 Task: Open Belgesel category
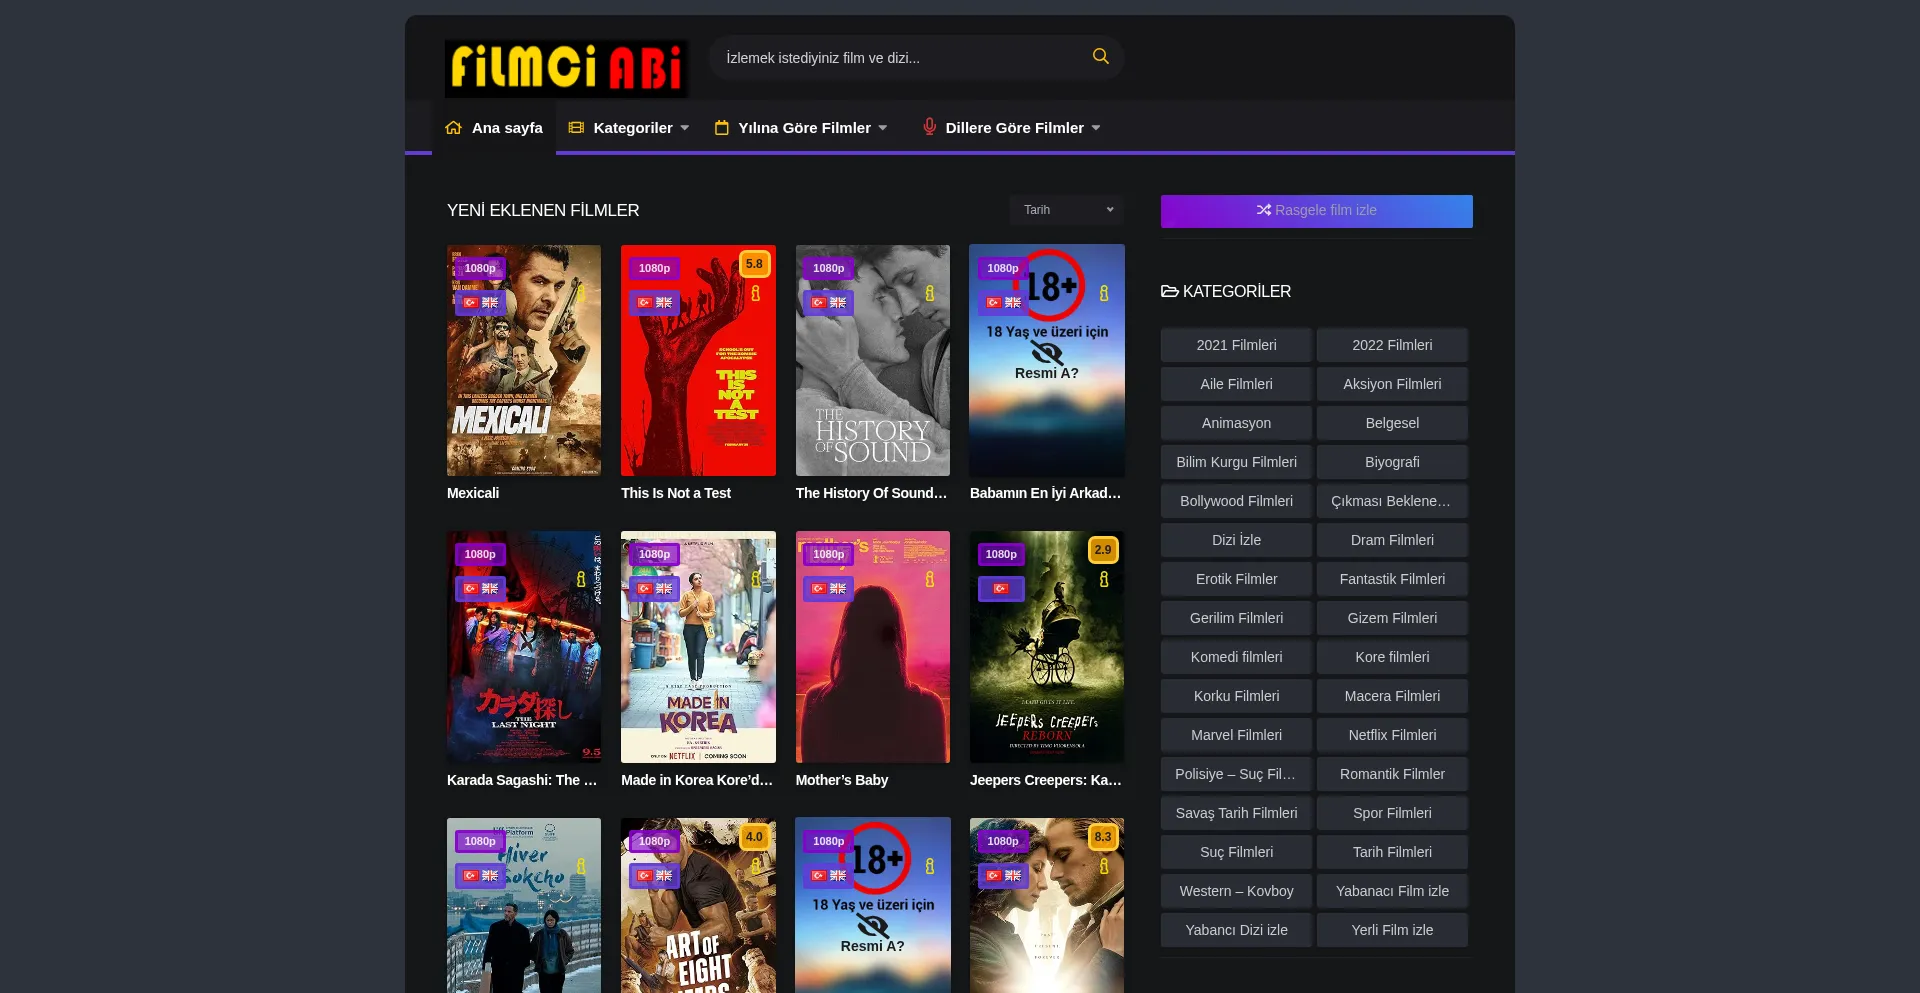[x=1392, y=423]
